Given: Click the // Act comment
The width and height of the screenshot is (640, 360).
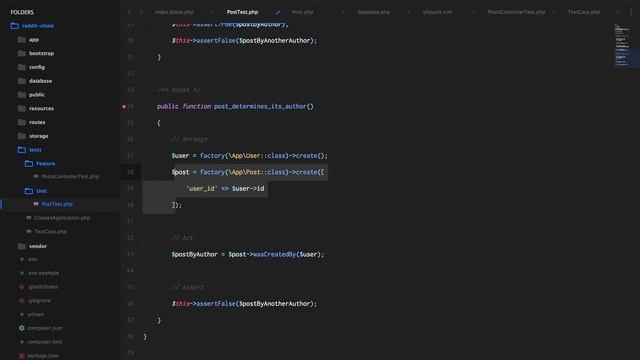Looking at the screenshot, I should [x=182, y=238].
